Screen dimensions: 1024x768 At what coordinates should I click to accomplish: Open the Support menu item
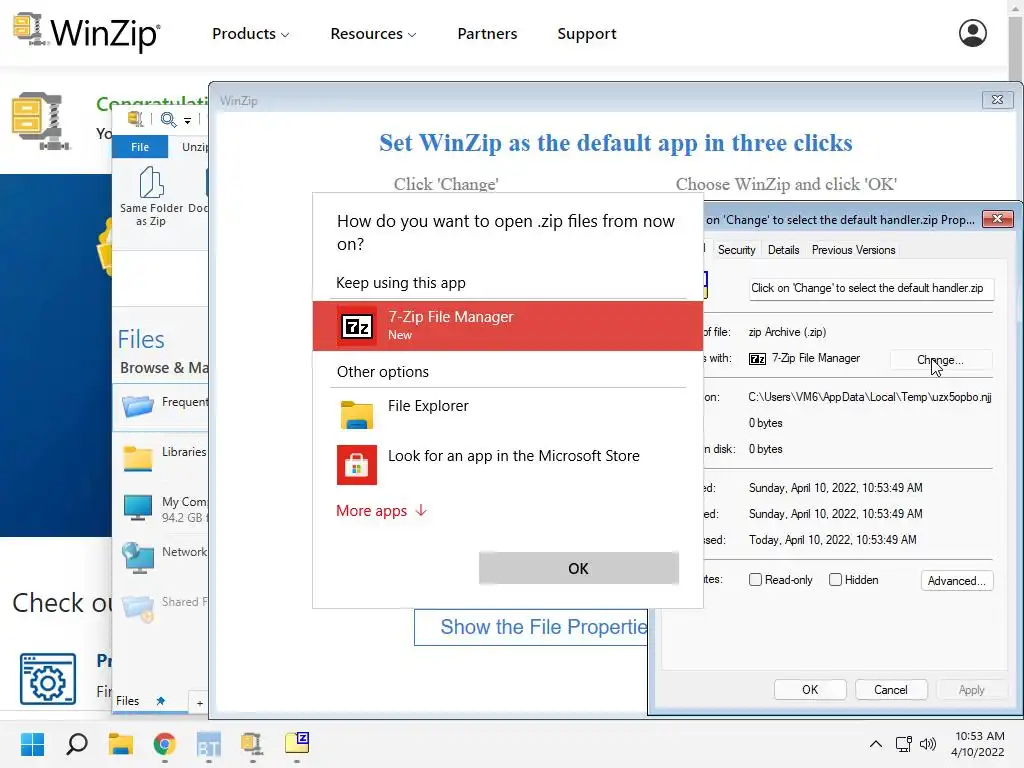tap(586, 34)
